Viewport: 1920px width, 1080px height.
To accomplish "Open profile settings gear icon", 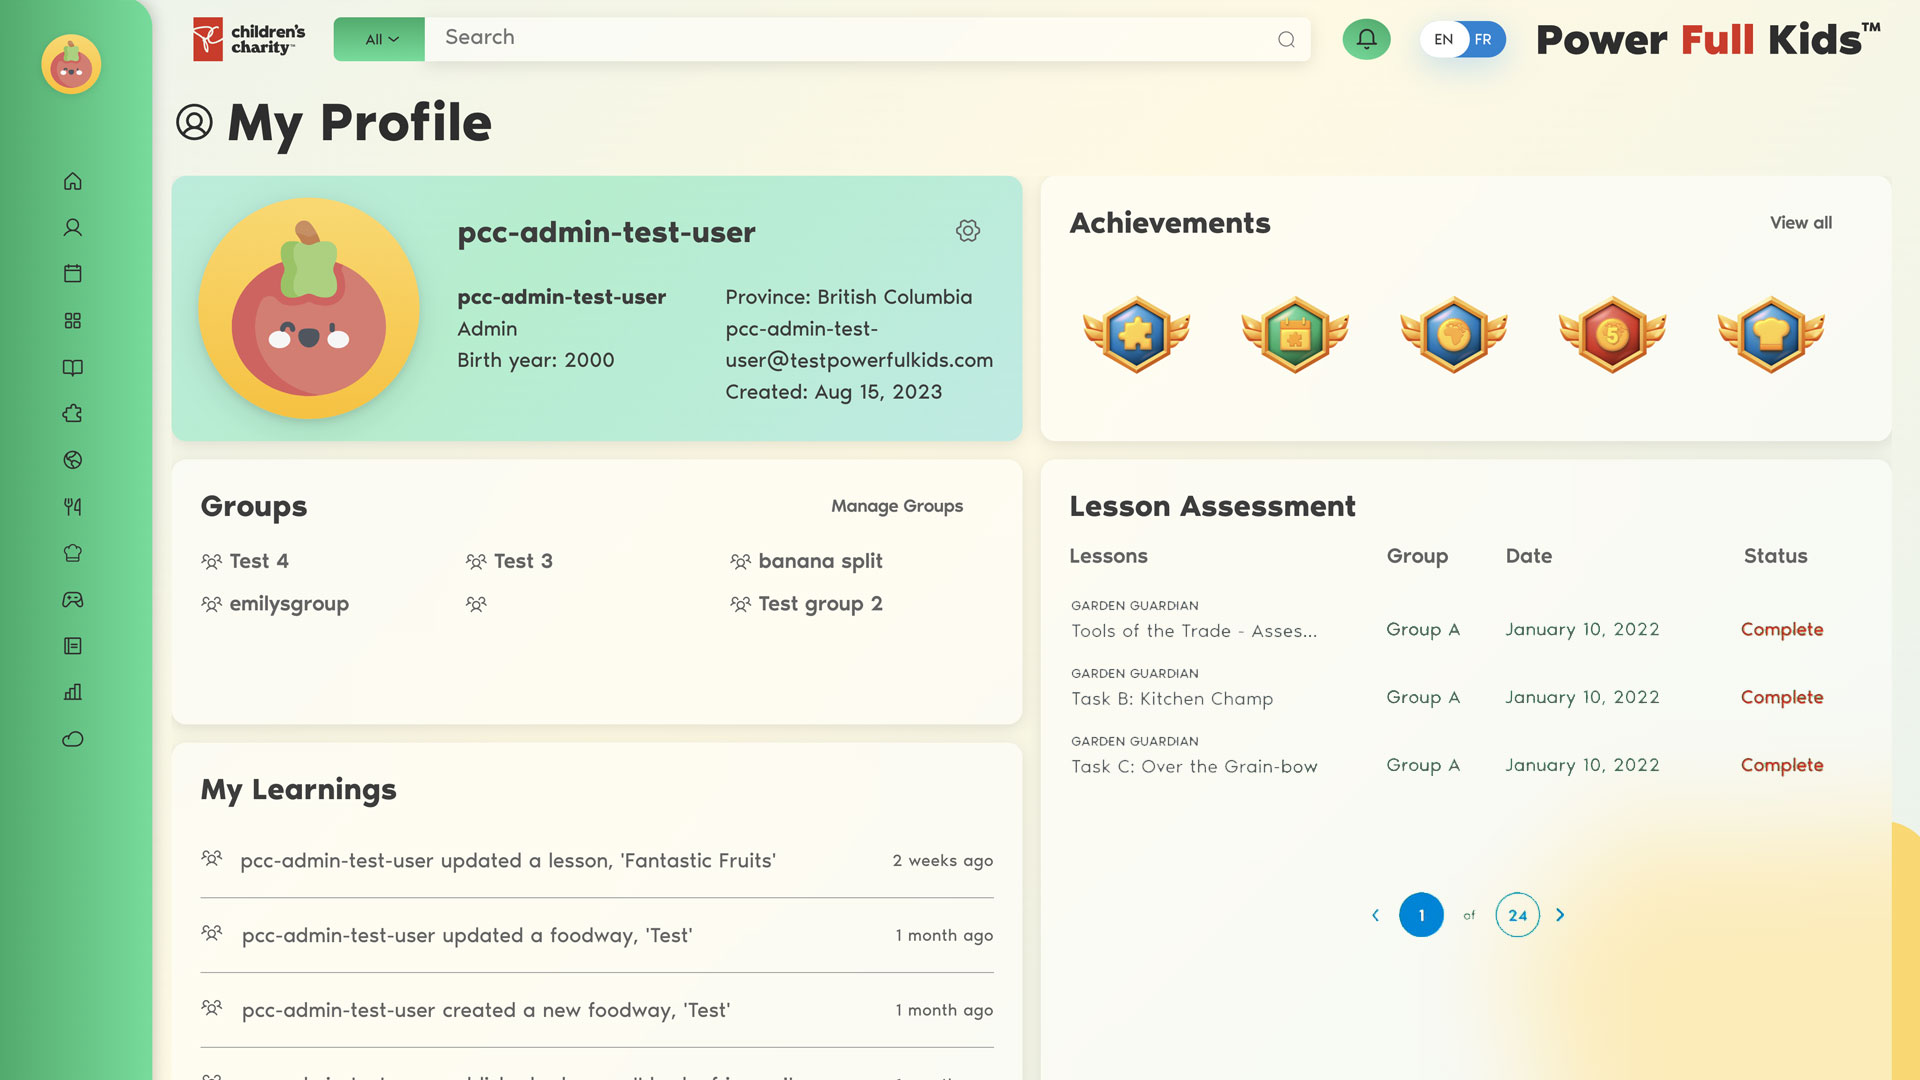I will (967, 231).
